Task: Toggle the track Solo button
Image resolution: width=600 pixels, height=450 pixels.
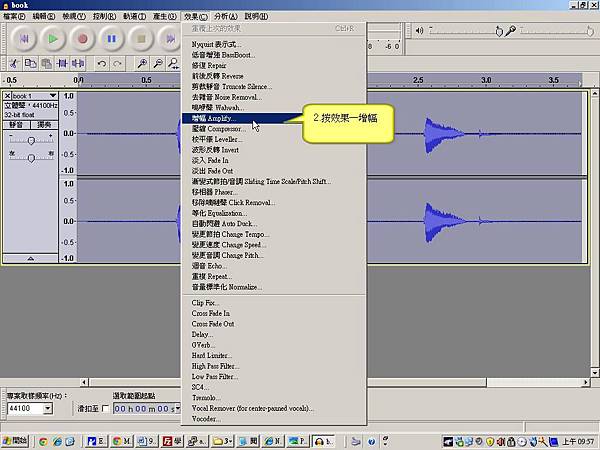Action: 44,125
